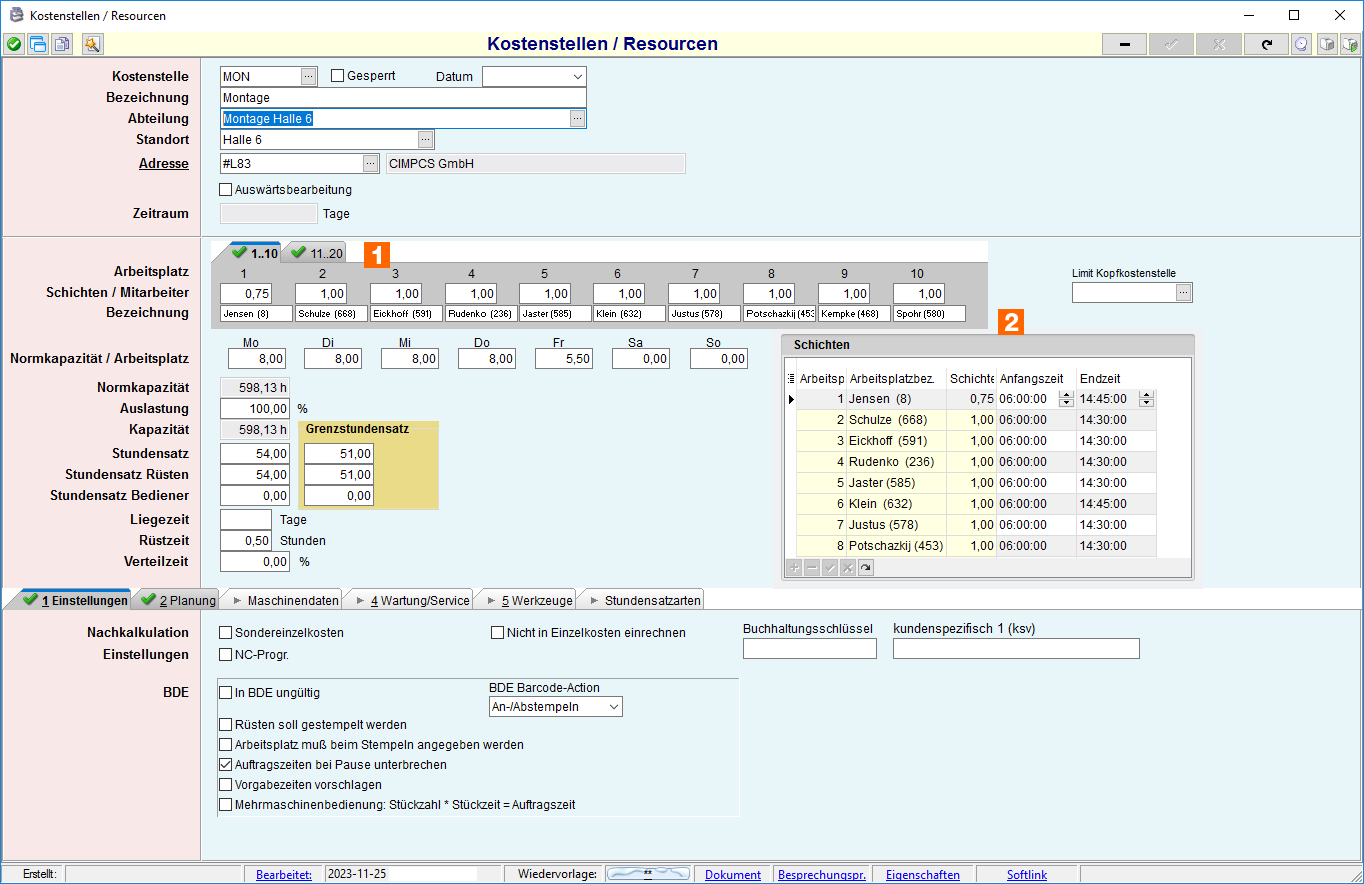
Task: Click Endzeit spinner for Jensen row
Action: (1146, 398)
